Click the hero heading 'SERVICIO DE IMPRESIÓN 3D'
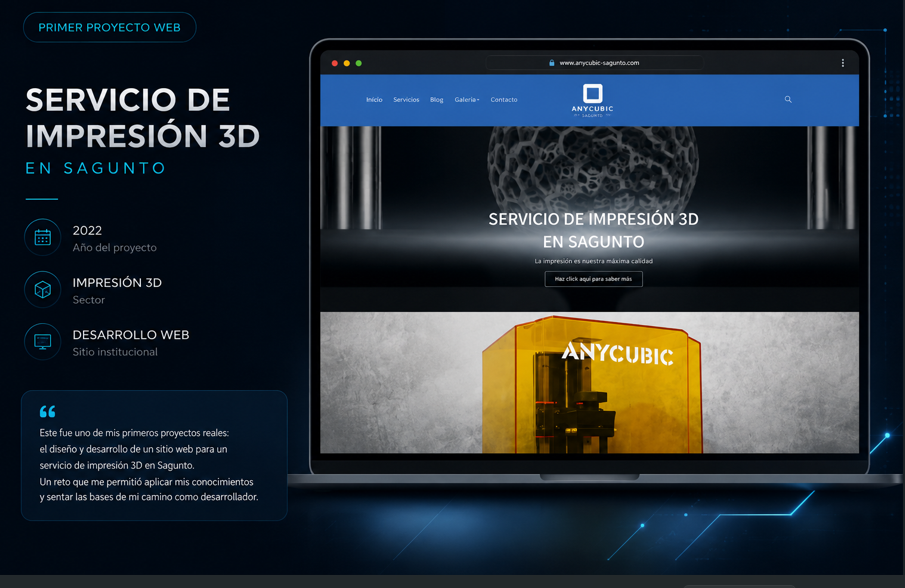This screenshot has height=588, width=905. (x=593, y=219)
